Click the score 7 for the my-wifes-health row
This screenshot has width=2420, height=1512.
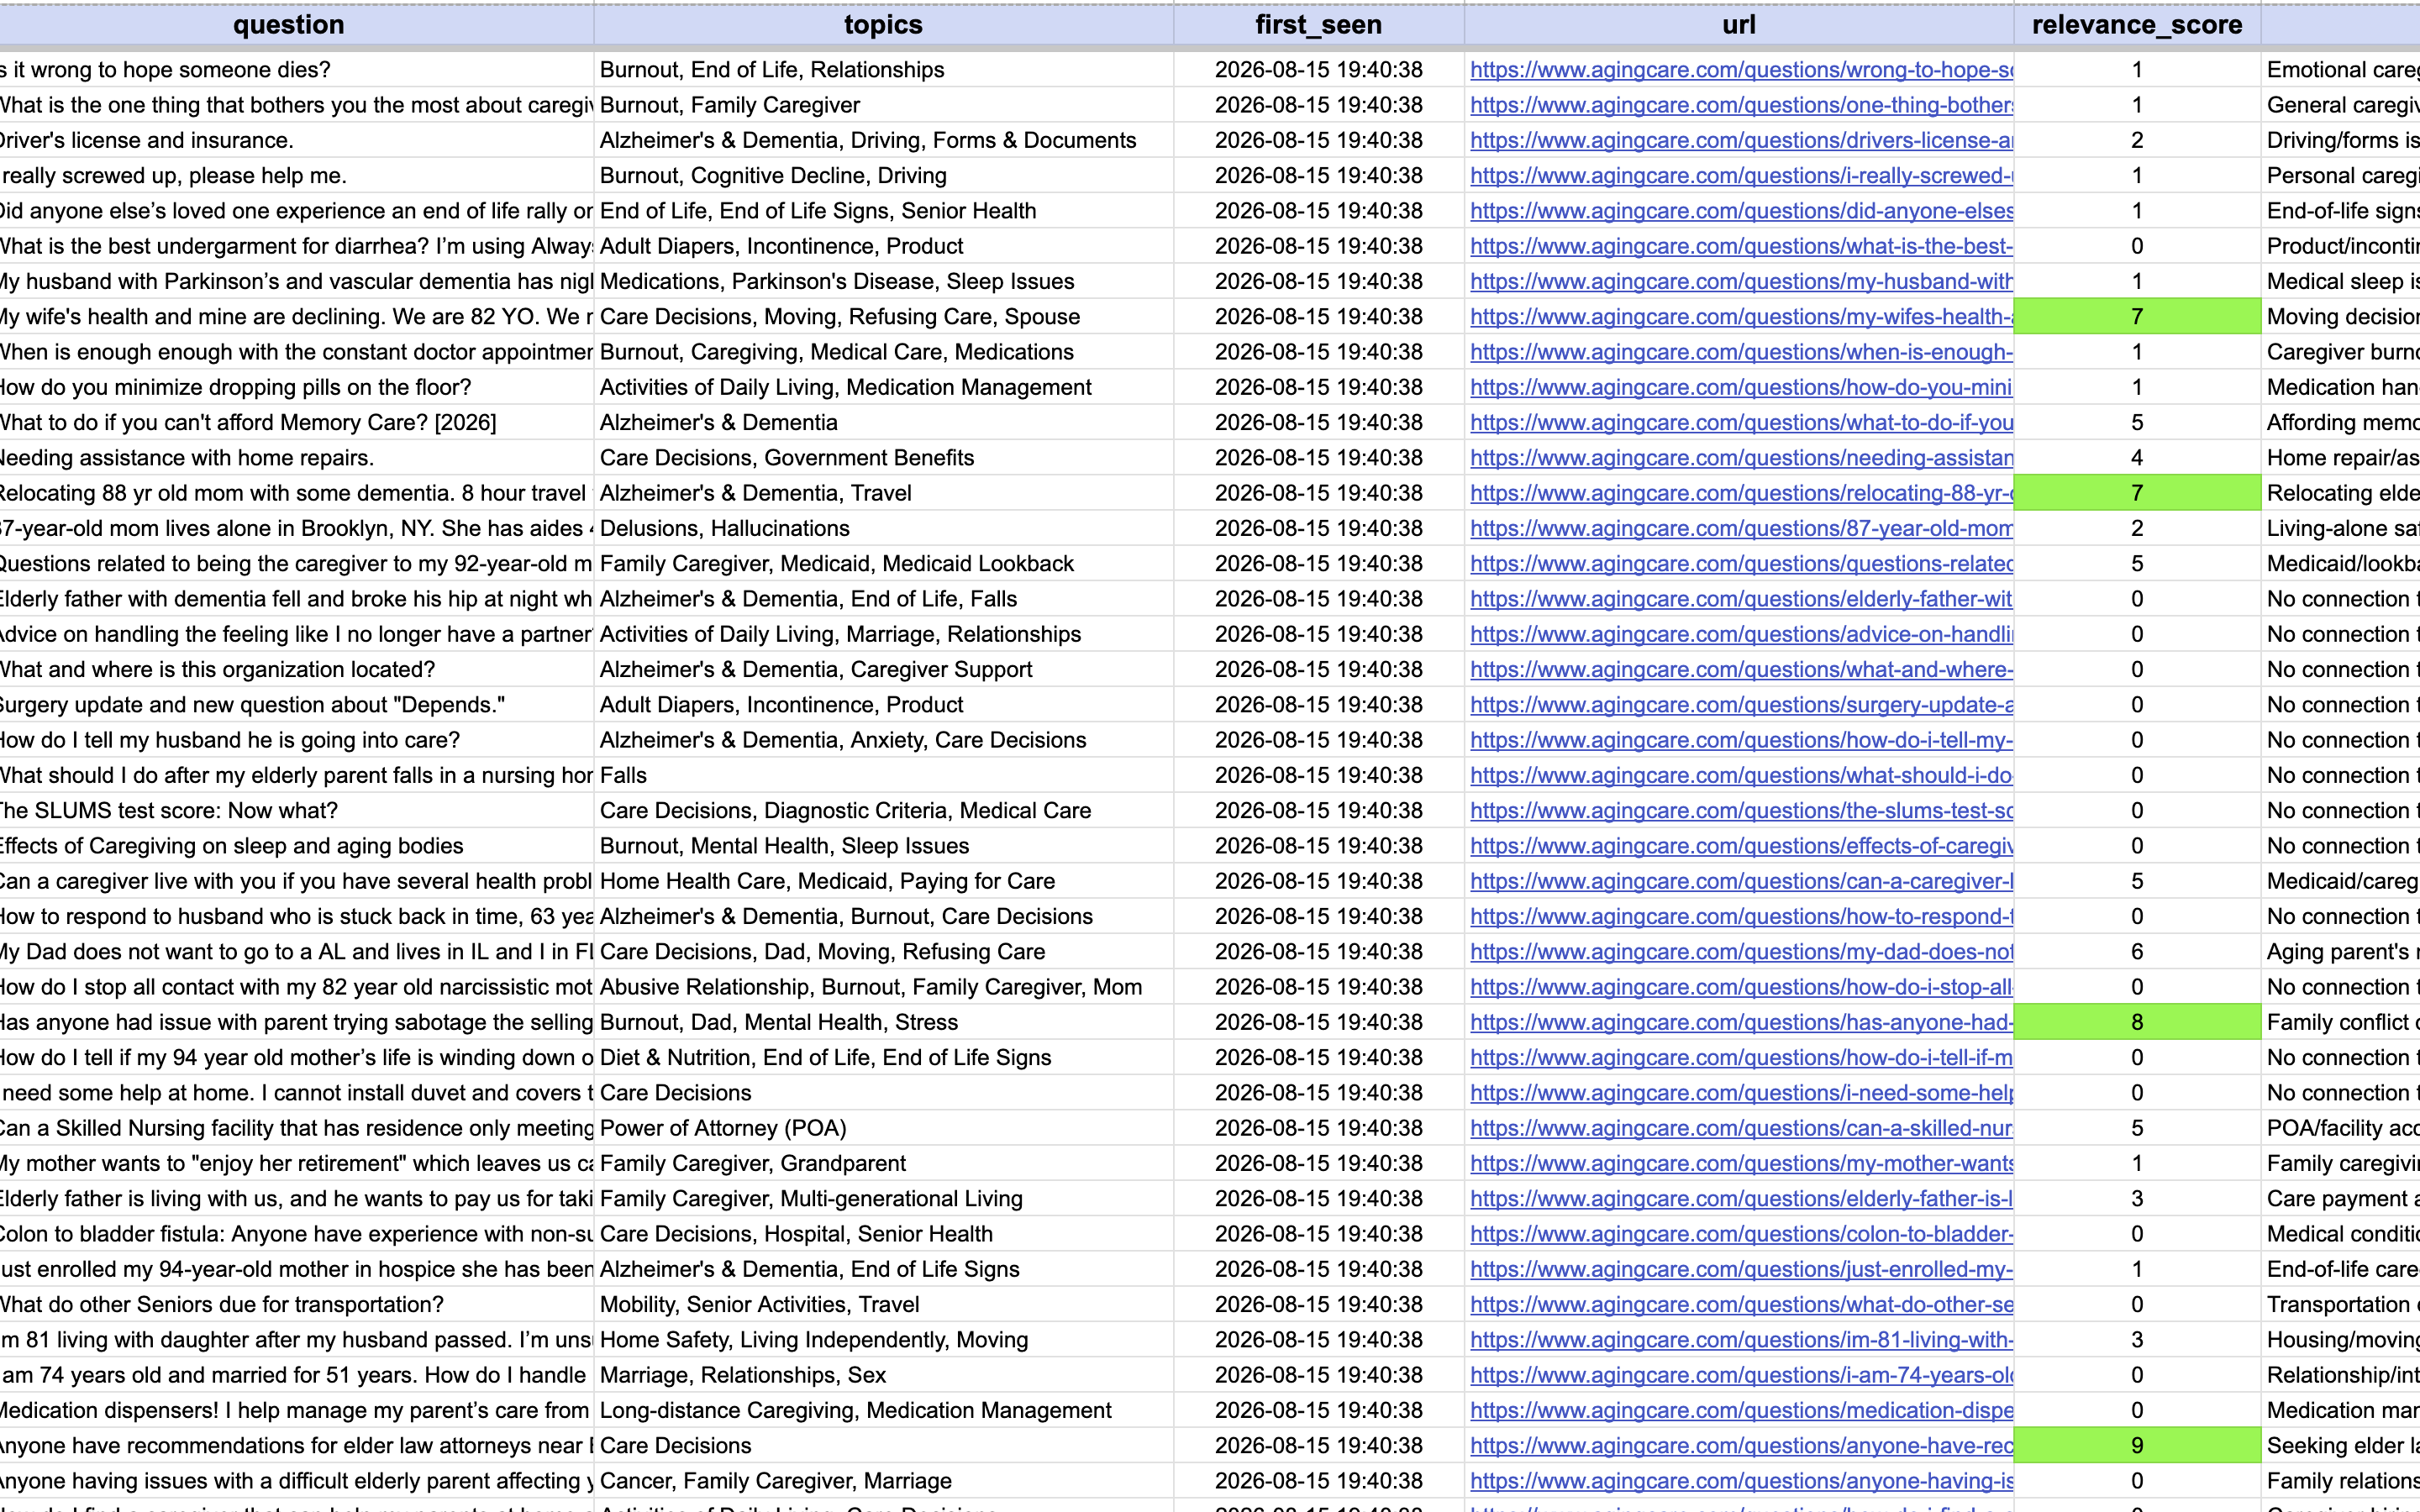(x=2137, y=317)
